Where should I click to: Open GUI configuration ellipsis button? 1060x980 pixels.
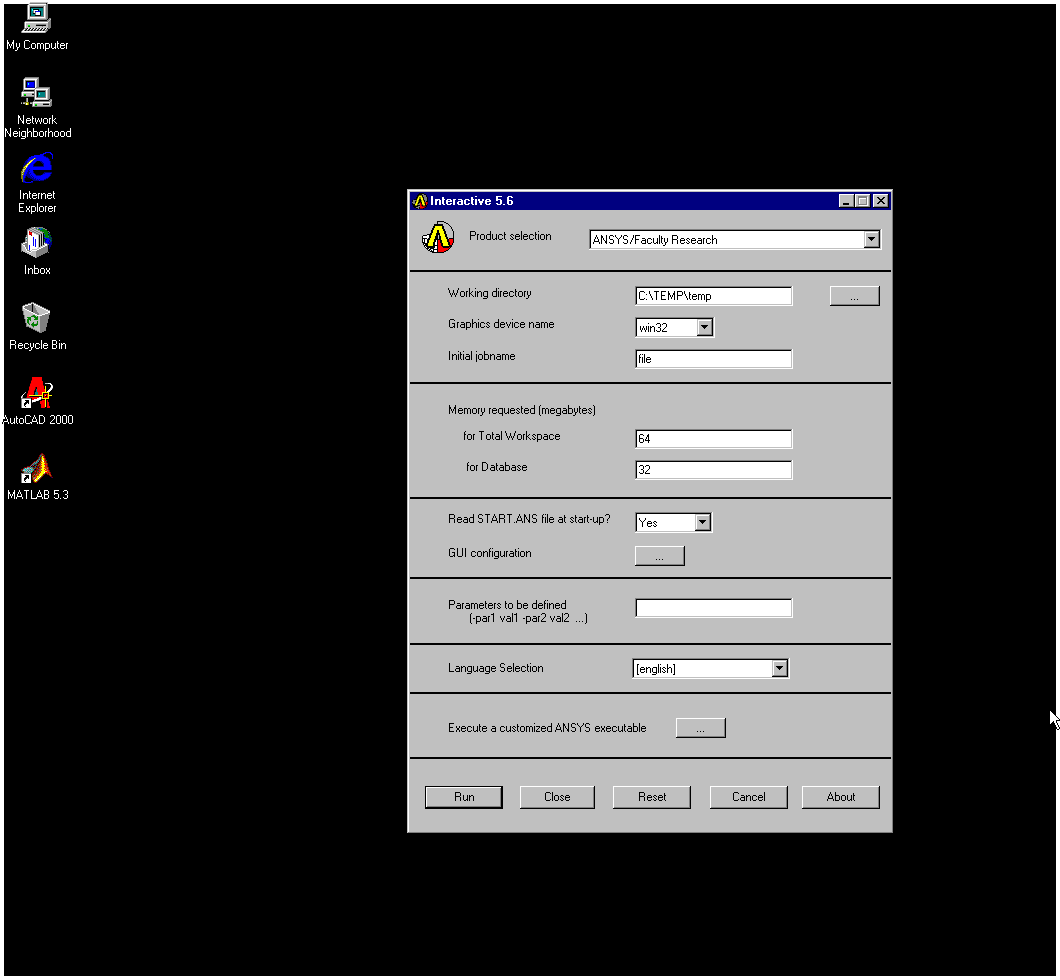point(659,556)
